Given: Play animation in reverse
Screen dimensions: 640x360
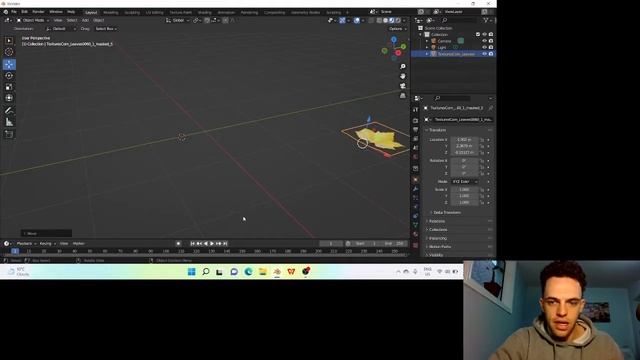Looking at the screenshot, I should (206, 244).
